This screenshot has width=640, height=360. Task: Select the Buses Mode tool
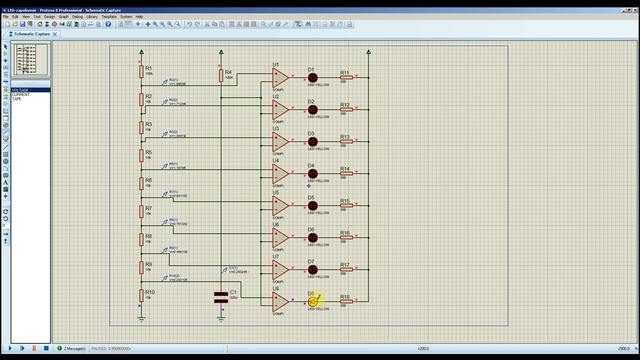[x=6, y=82]
